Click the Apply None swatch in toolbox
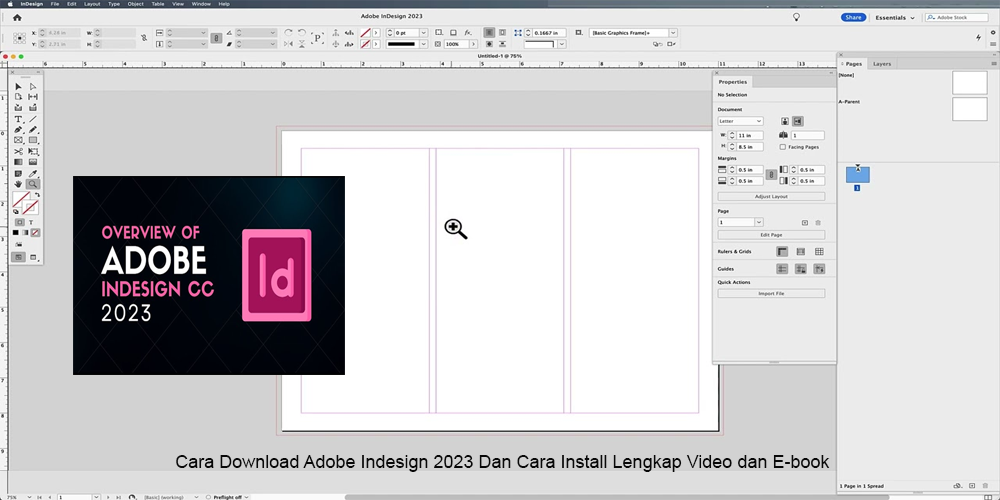The width and height of the screenshot is (1000, 500). (x=36, y=233)
